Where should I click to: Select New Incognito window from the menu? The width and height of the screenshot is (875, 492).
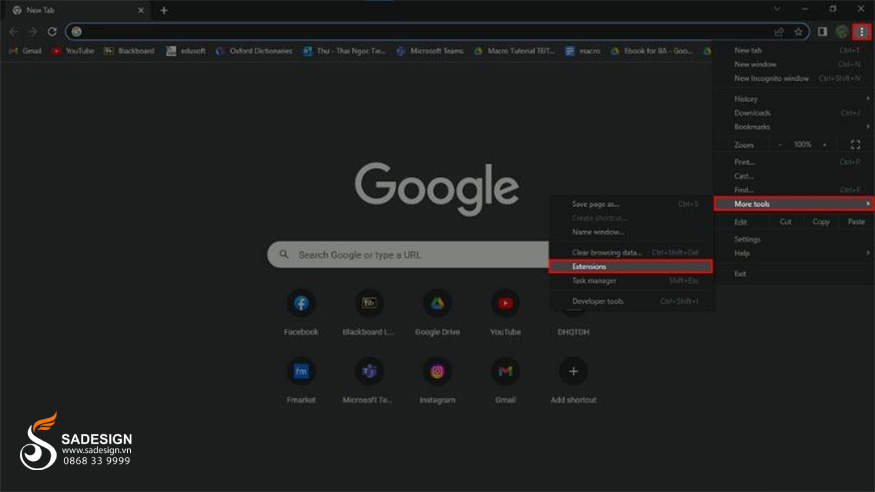pyautogui.click(x=794, y=78)
